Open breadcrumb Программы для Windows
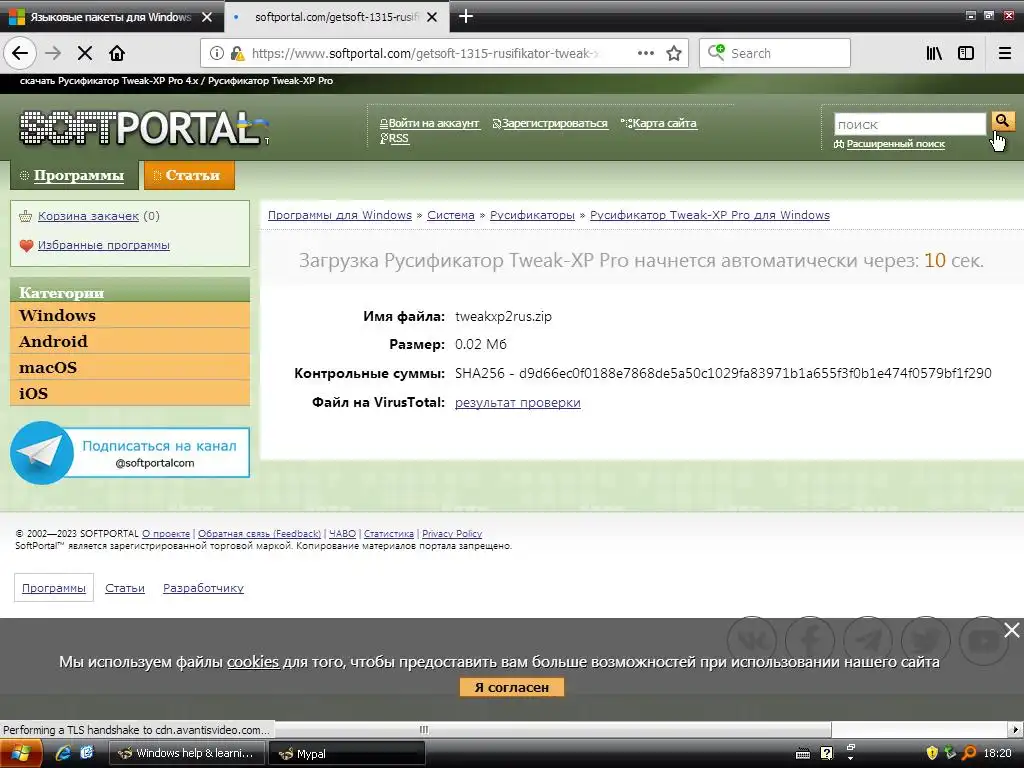 [x=340, y=215]
